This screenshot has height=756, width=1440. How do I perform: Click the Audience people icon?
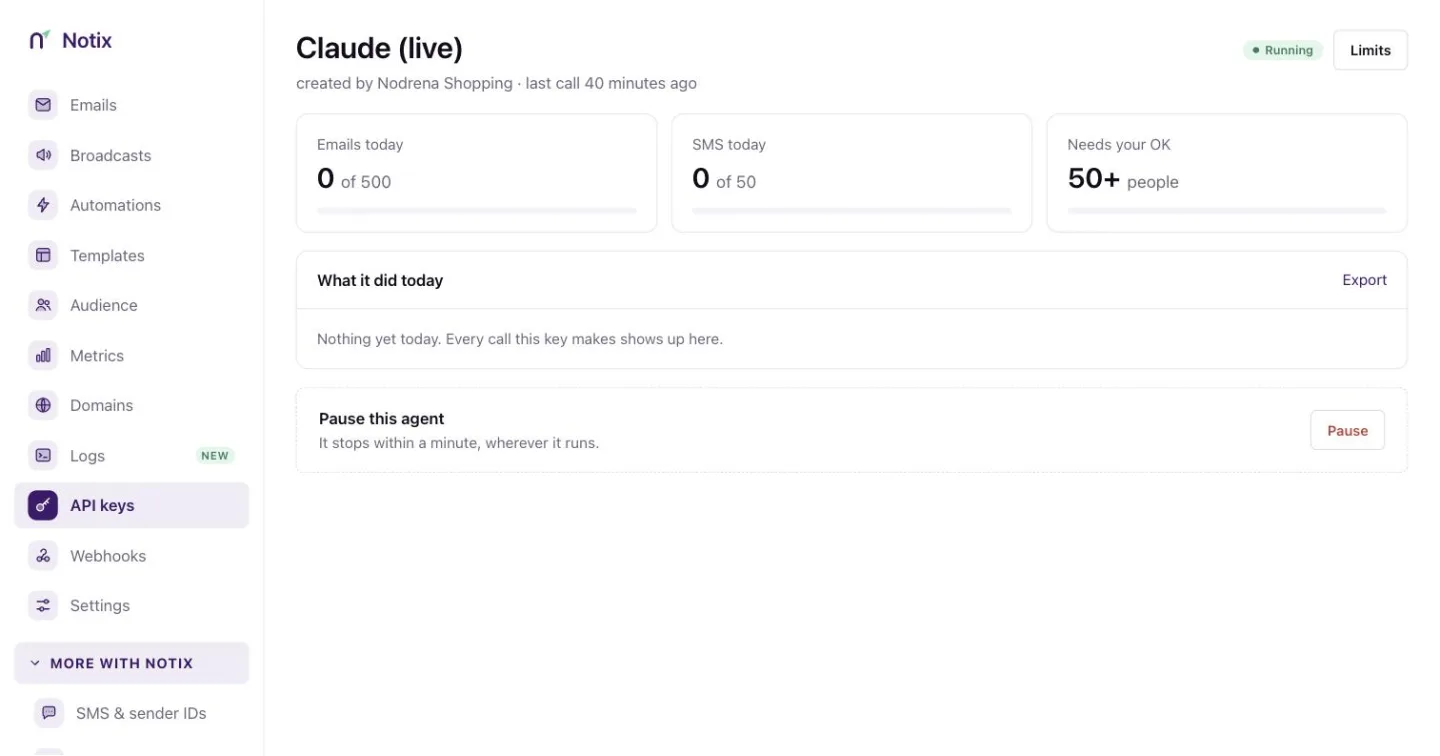click(x=43, y=305)
